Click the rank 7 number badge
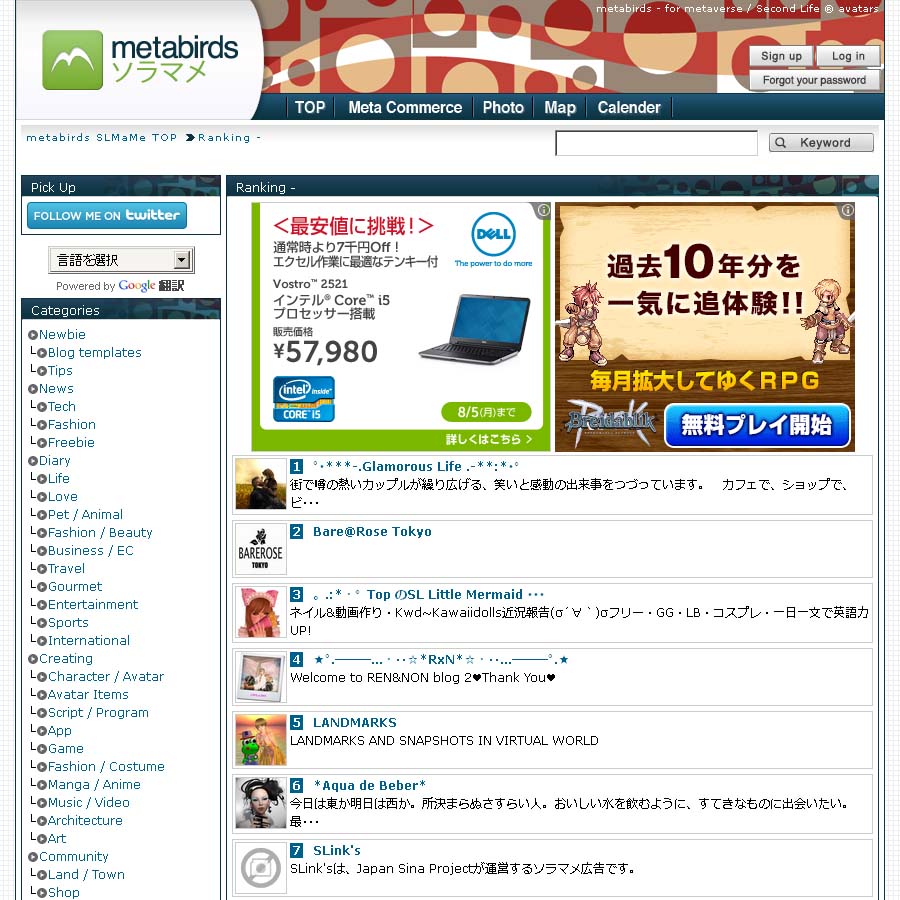This screenshot has width=900, height=900. point(296,850)
